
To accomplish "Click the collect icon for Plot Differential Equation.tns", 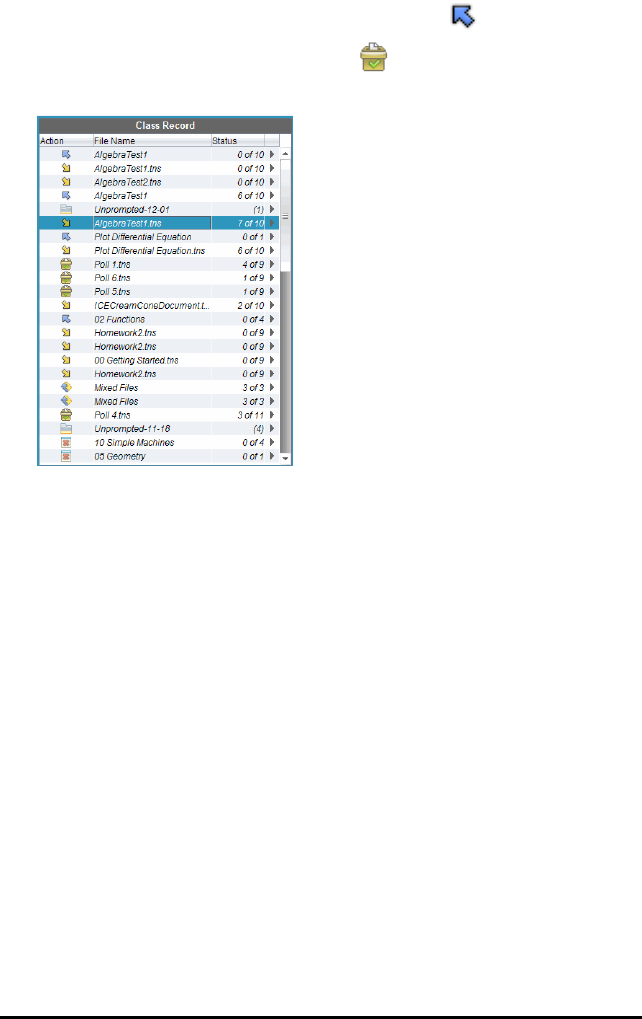I will (66, 250).
